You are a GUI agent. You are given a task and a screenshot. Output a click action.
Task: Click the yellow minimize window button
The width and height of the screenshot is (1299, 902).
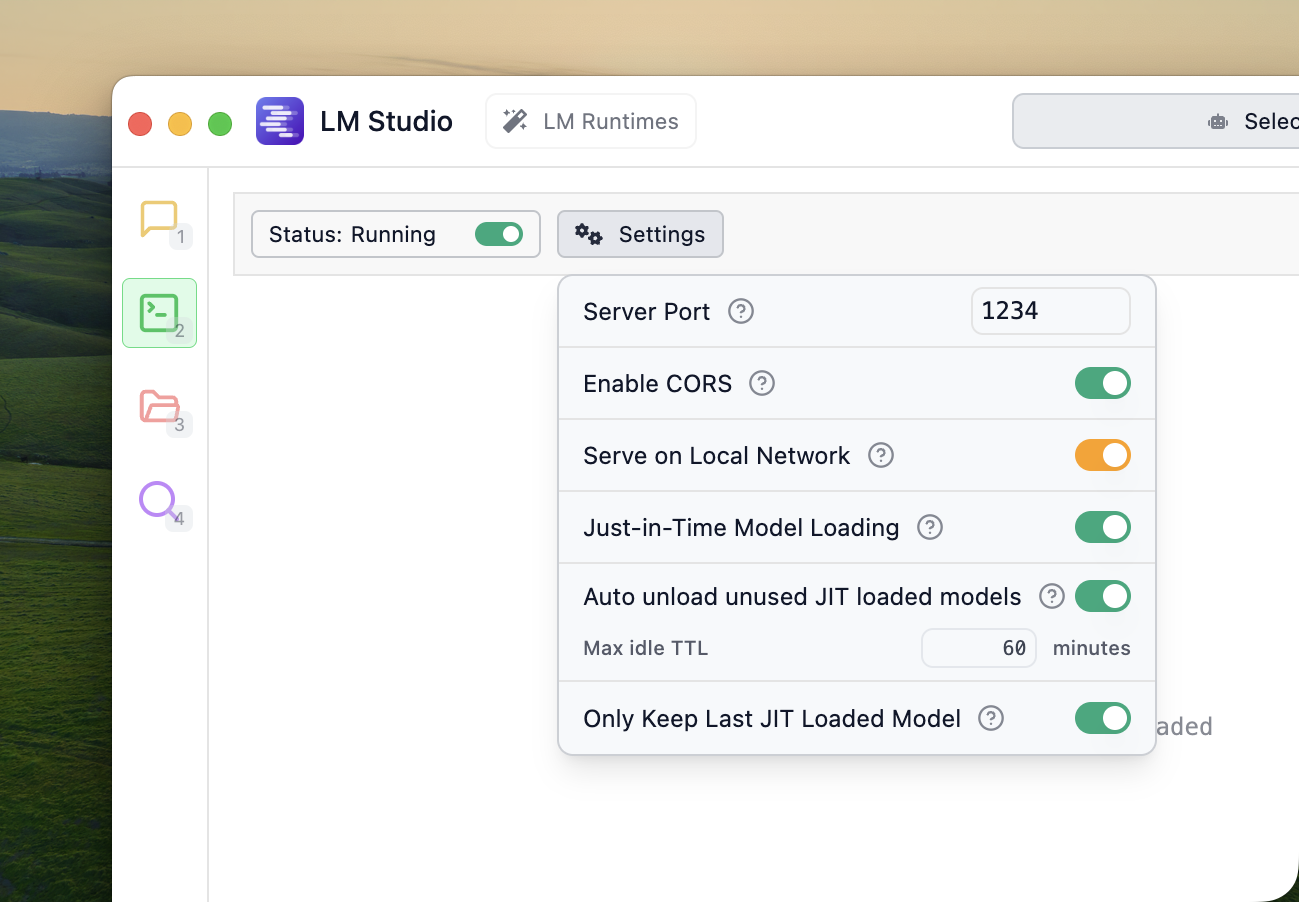pyautogui.click(x=180, y=124)
